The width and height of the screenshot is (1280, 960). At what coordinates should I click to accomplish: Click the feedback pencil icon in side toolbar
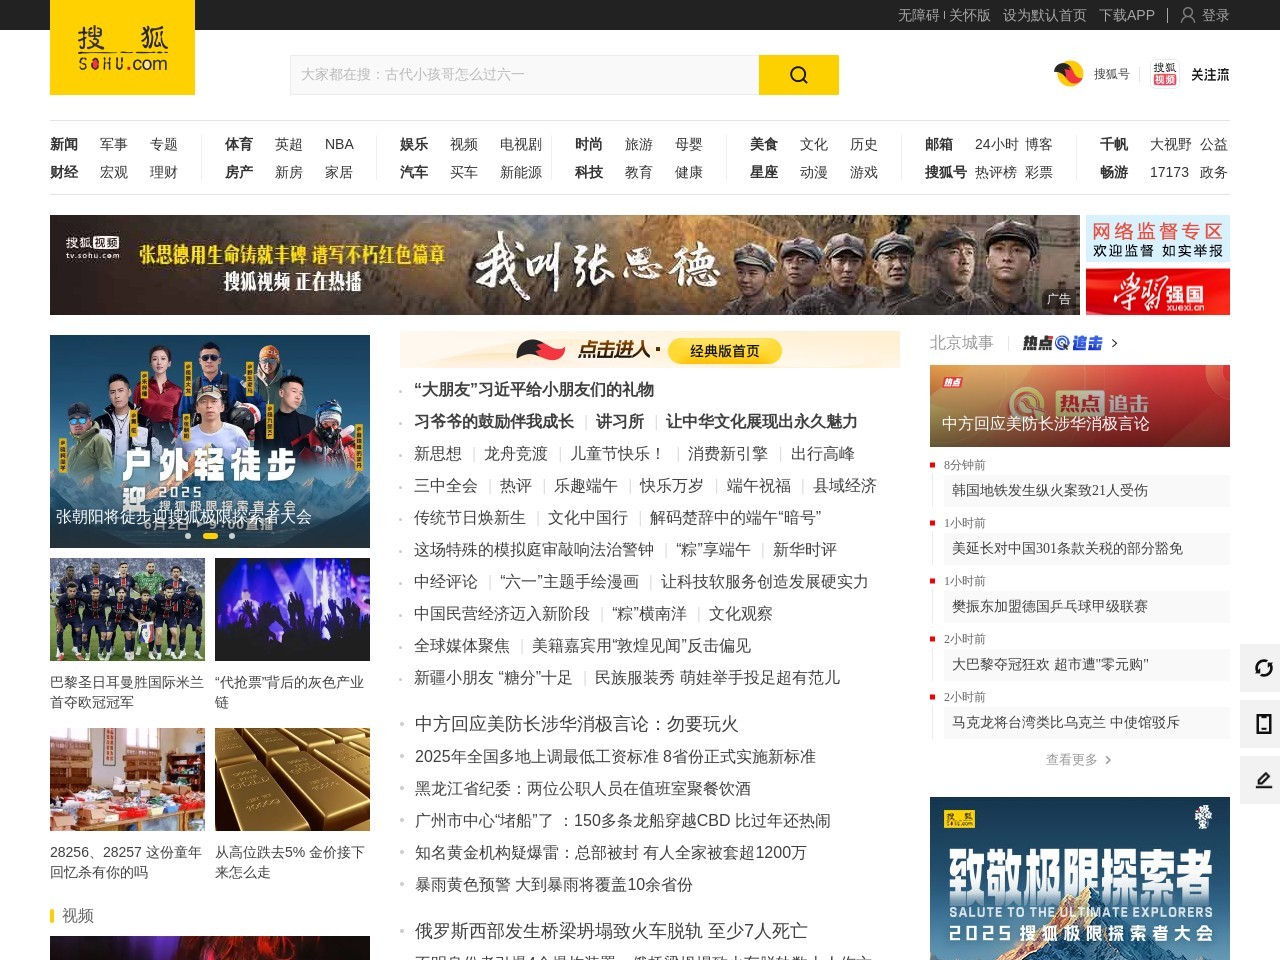click(x=1263, y=780)
